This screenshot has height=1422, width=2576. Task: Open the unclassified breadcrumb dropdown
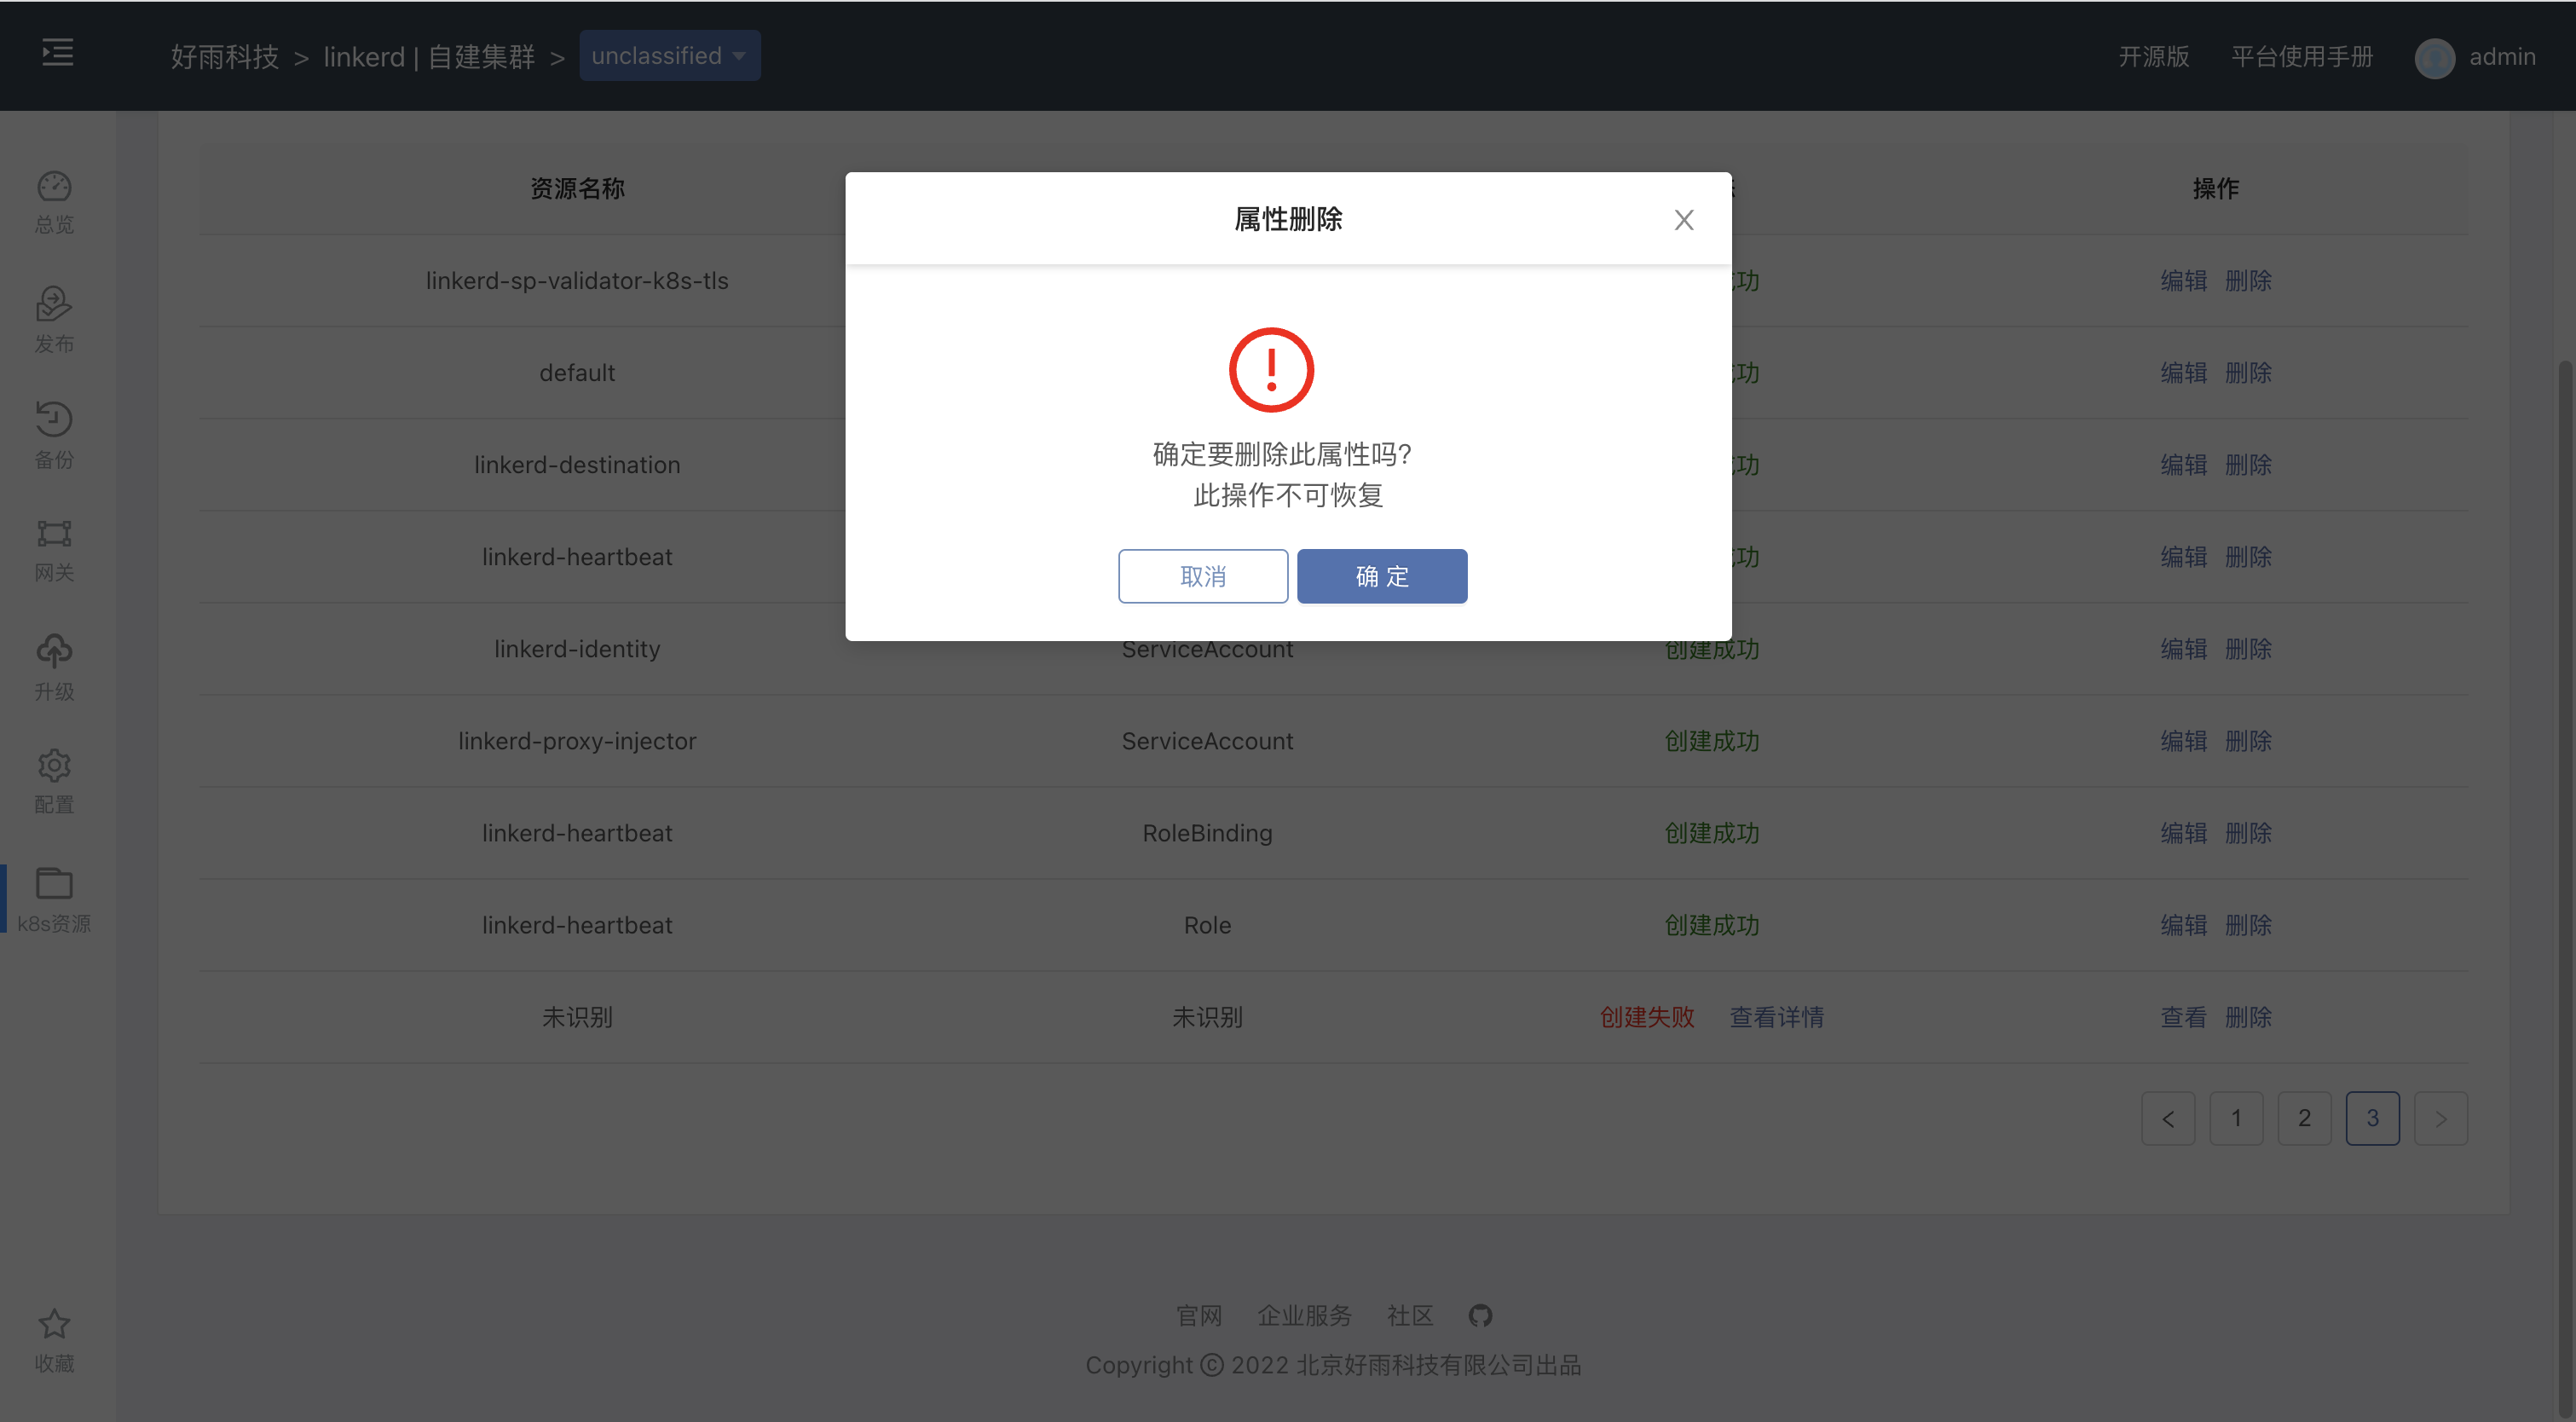[x=669, y=55]
